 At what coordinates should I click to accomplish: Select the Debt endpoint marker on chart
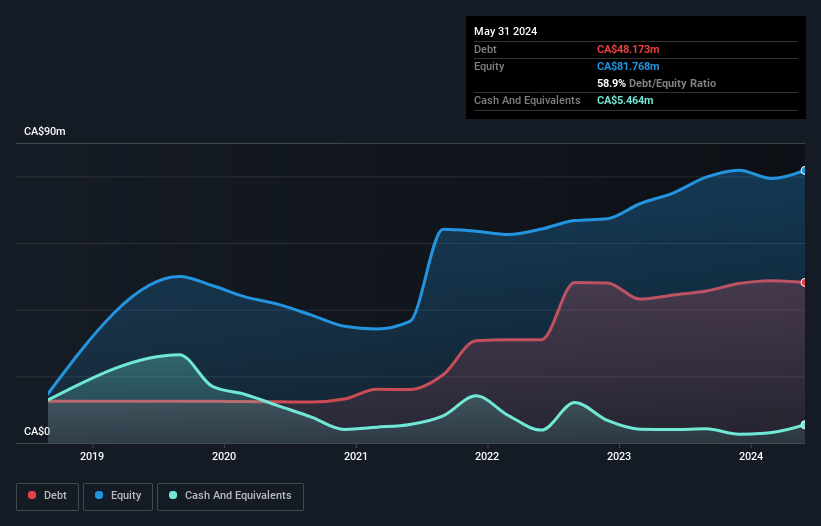pos(804,283)
